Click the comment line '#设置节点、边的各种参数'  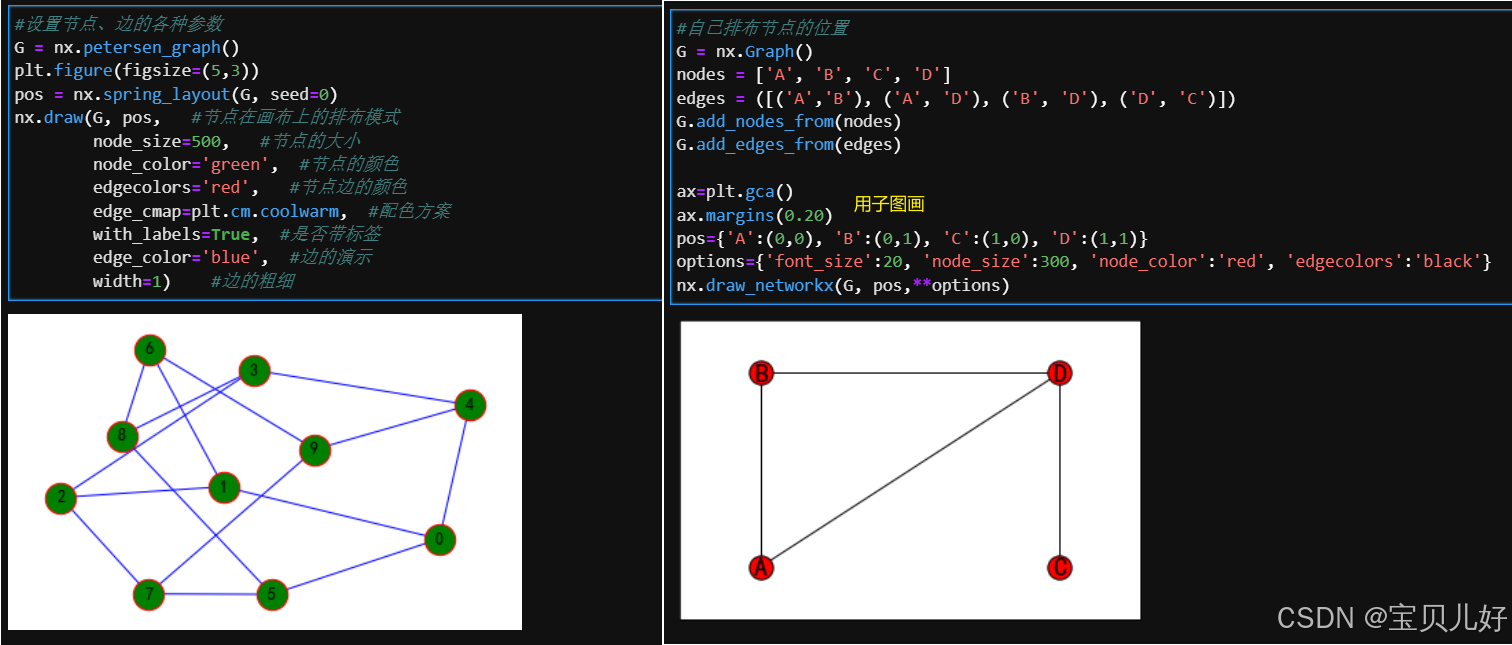[119, 23]
